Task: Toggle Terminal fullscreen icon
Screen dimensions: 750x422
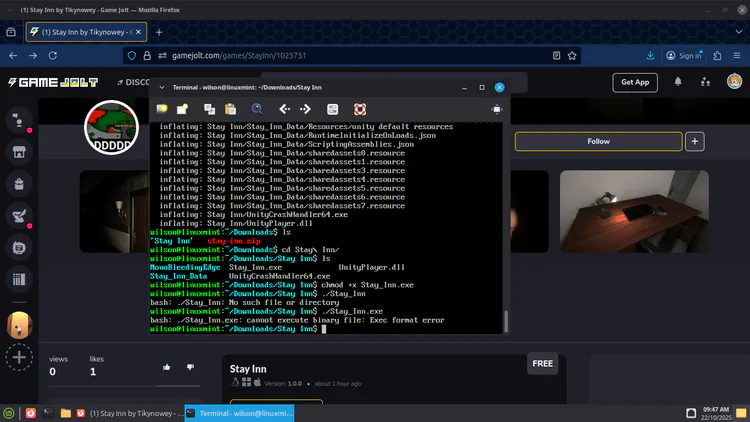Action: click(497, 109)
